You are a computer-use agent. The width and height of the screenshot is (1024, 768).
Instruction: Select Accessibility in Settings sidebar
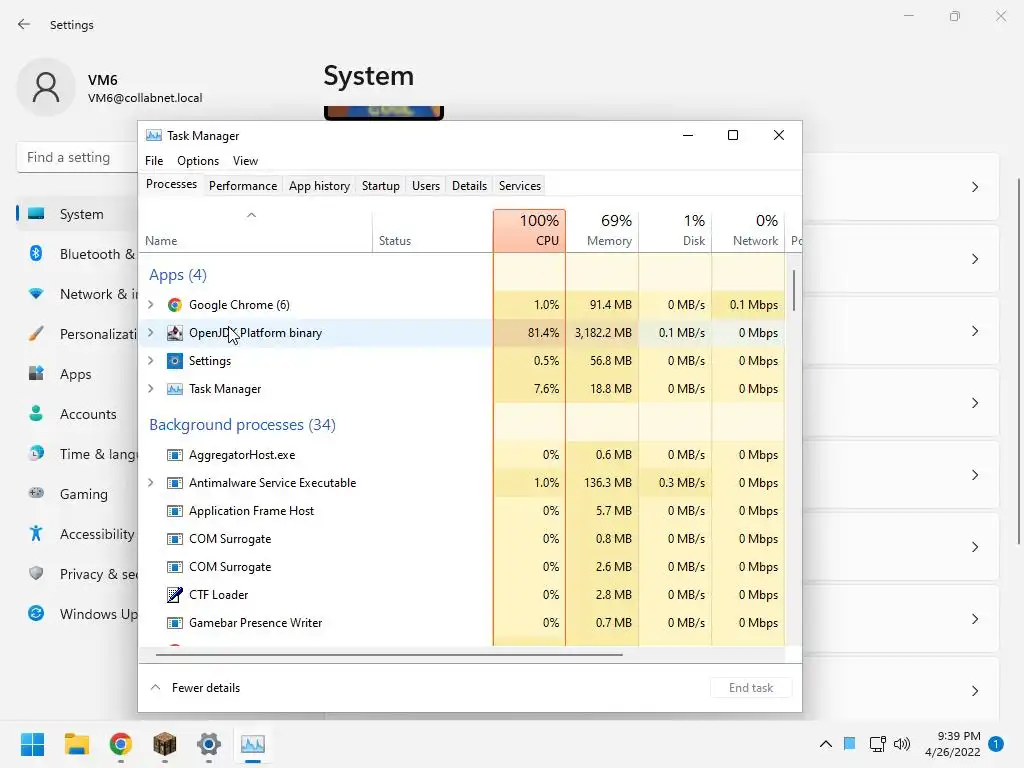tap(77, 534)
